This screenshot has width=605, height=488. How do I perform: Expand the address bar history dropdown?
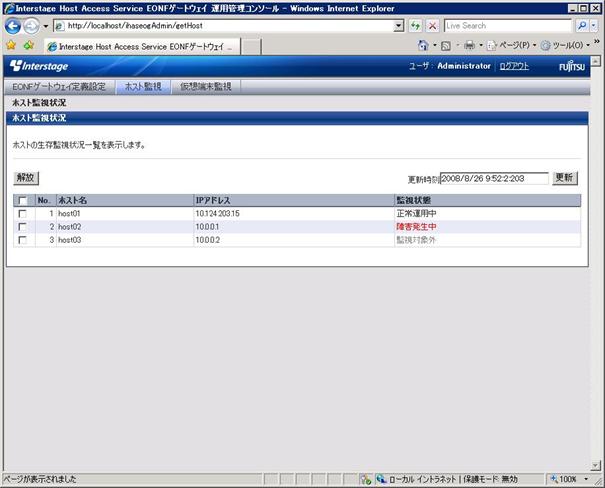tap(399, 26)
